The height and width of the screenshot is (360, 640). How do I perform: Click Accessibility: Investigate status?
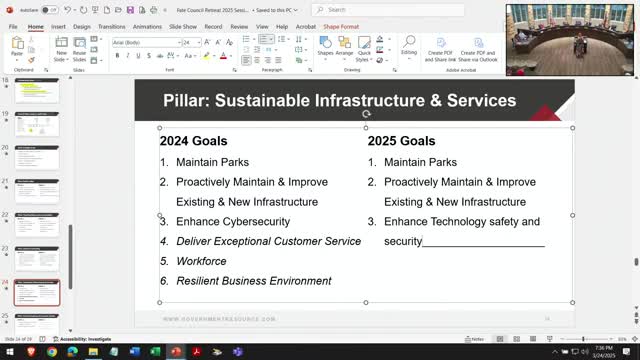82,339
